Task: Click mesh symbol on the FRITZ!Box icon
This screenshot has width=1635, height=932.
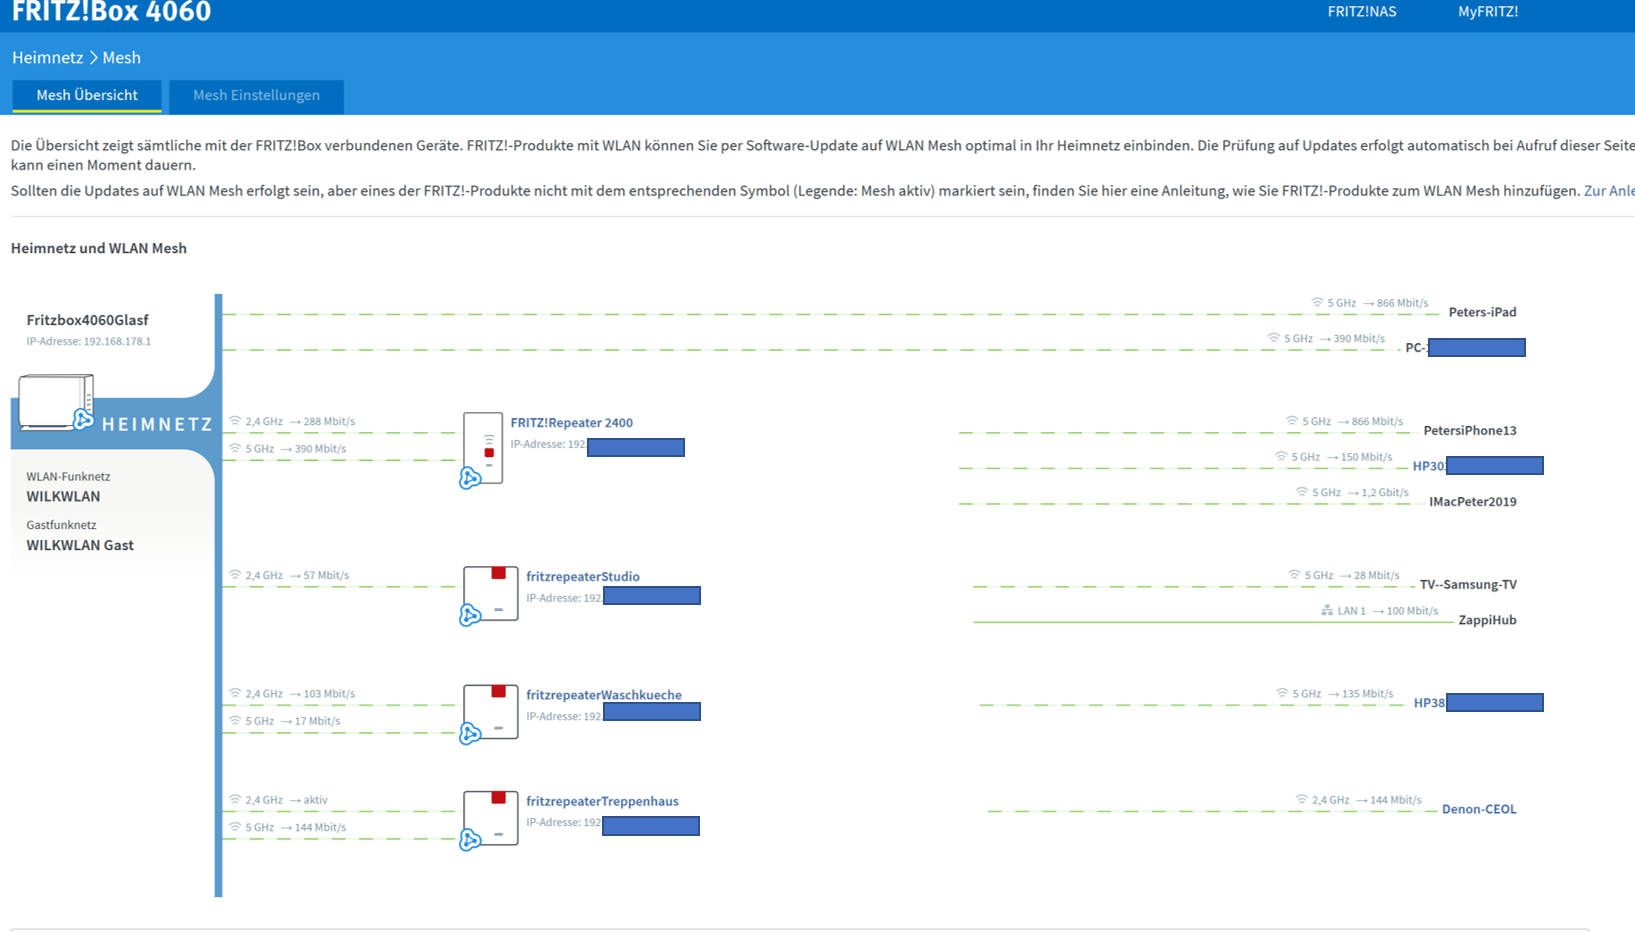Action: tap(83, 420)
